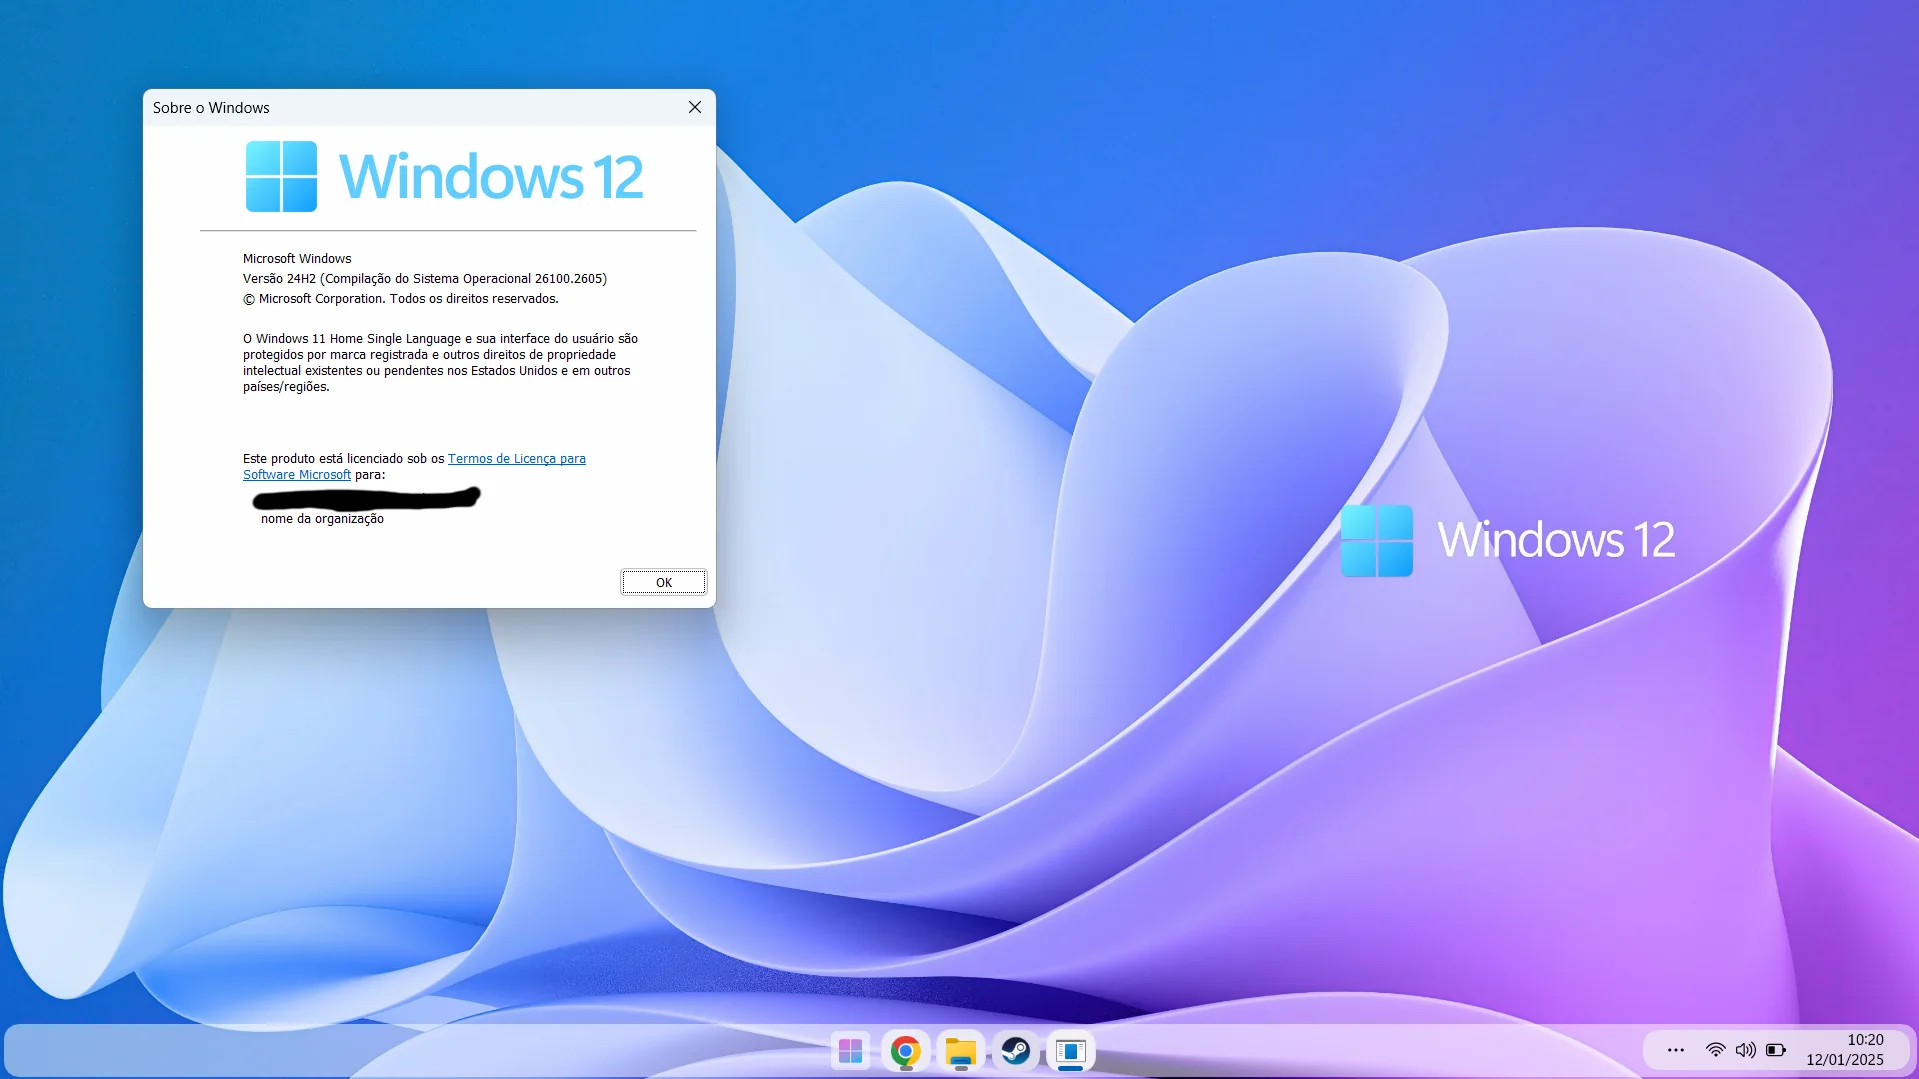Image resolution: width=1919 pixels, height=1079 pixels.
Task: Open the clock and date 12/01/2025 panel
Action: click(1845, 1050)
